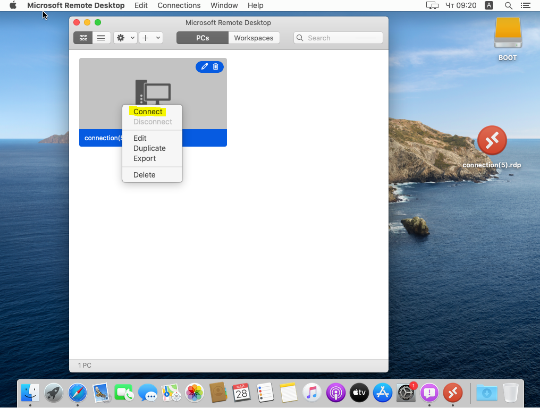Choose Delete in the context menu
This screenshot has height=408, width=540.
144,175
